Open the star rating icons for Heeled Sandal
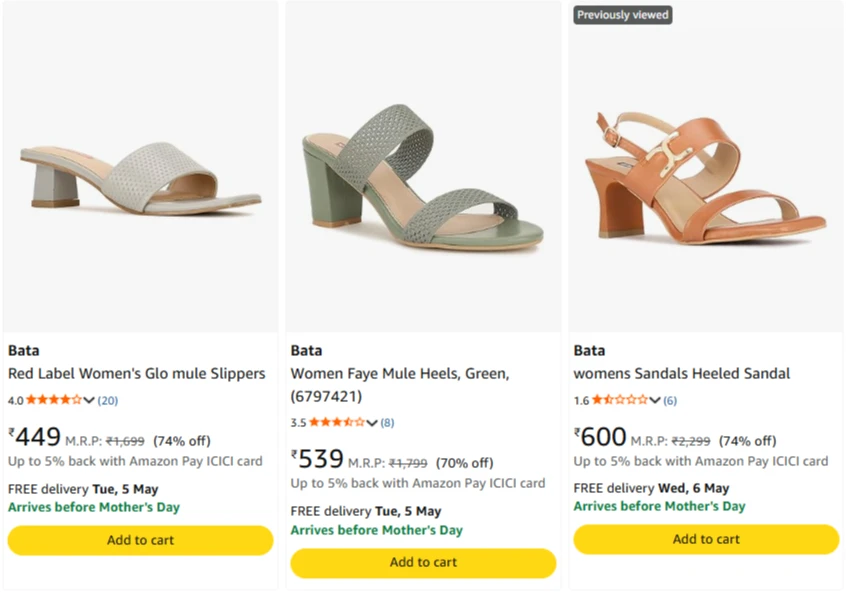This screenshot has width=847, height=593. click(620, 400)
